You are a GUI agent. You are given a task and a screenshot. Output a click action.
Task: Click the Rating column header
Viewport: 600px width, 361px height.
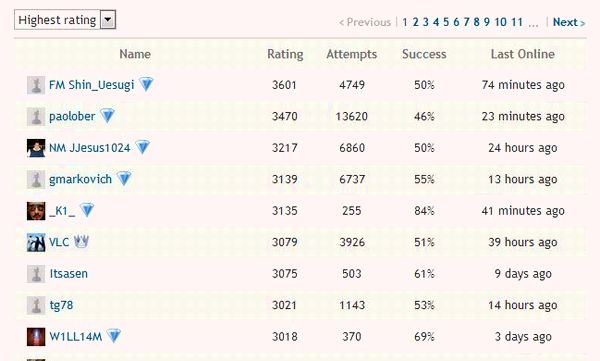285,54
